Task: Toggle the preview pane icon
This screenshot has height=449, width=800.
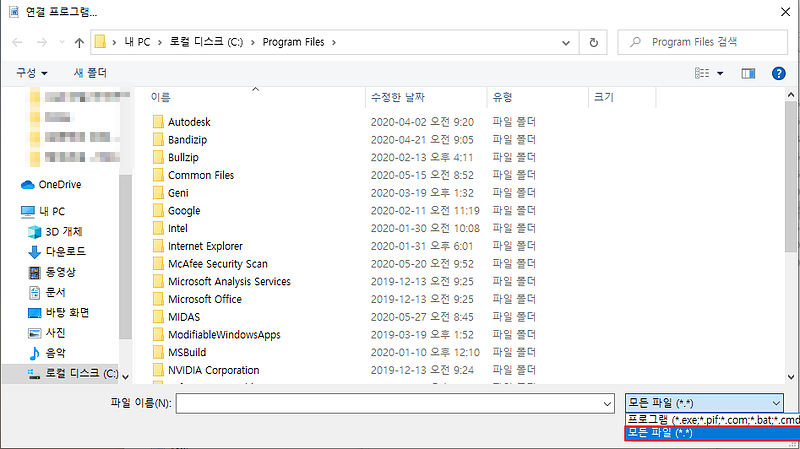Action: (x=748, y=73)
